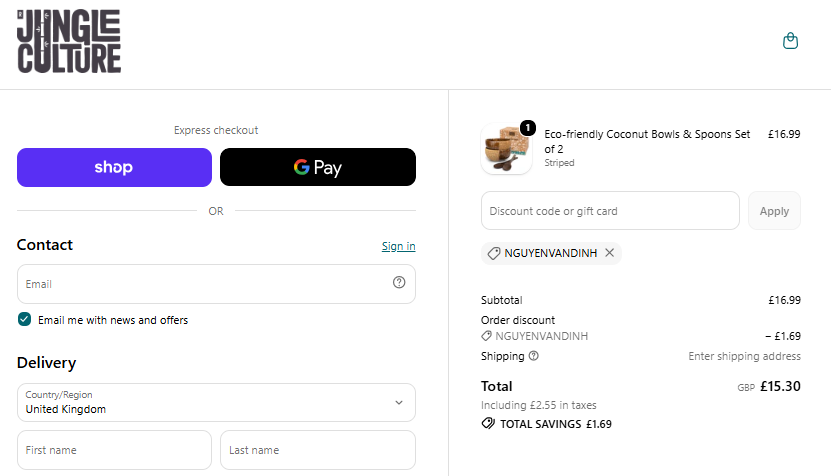
Task: Uncheck Email me with news and offers
Action: point(24,319)
